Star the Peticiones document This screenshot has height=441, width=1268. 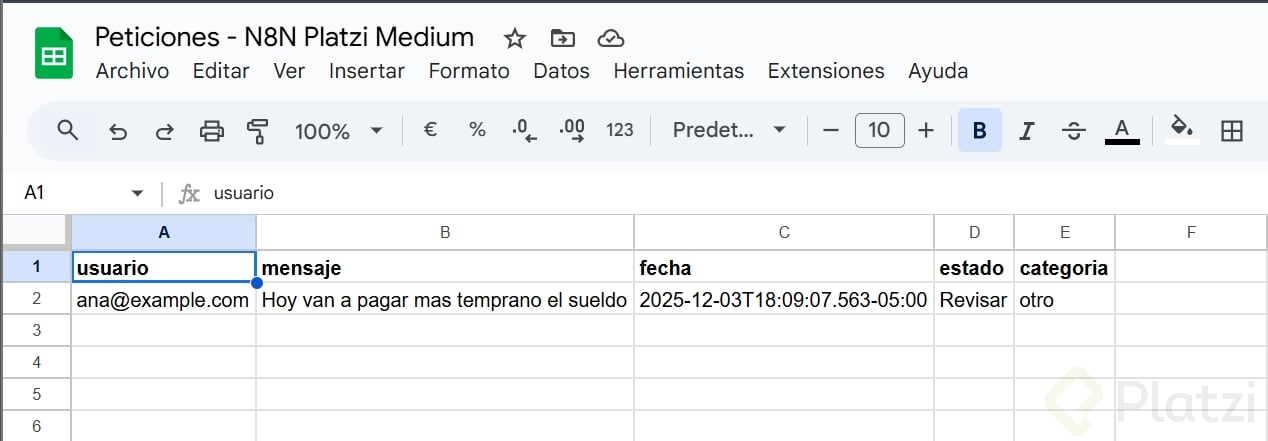[515, 39]
